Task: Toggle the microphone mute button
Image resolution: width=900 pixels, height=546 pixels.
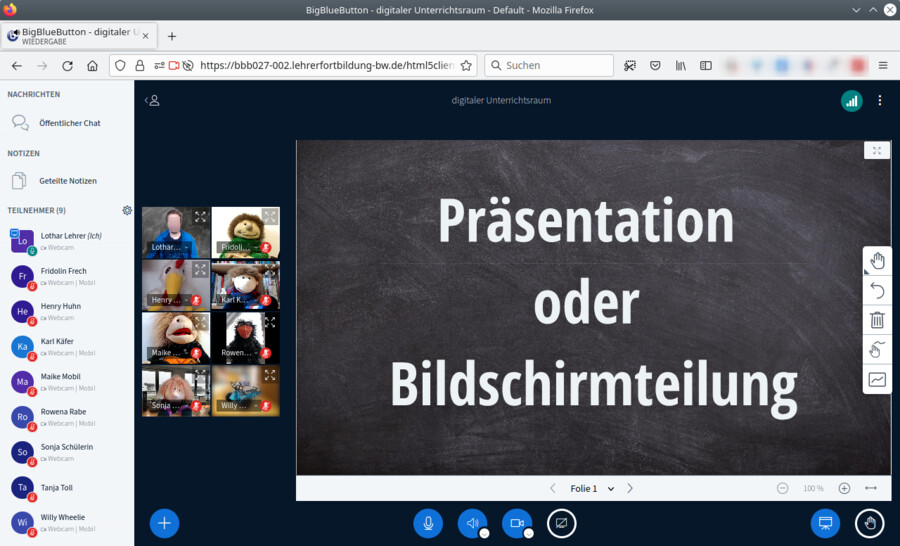Action: point(428,523)
